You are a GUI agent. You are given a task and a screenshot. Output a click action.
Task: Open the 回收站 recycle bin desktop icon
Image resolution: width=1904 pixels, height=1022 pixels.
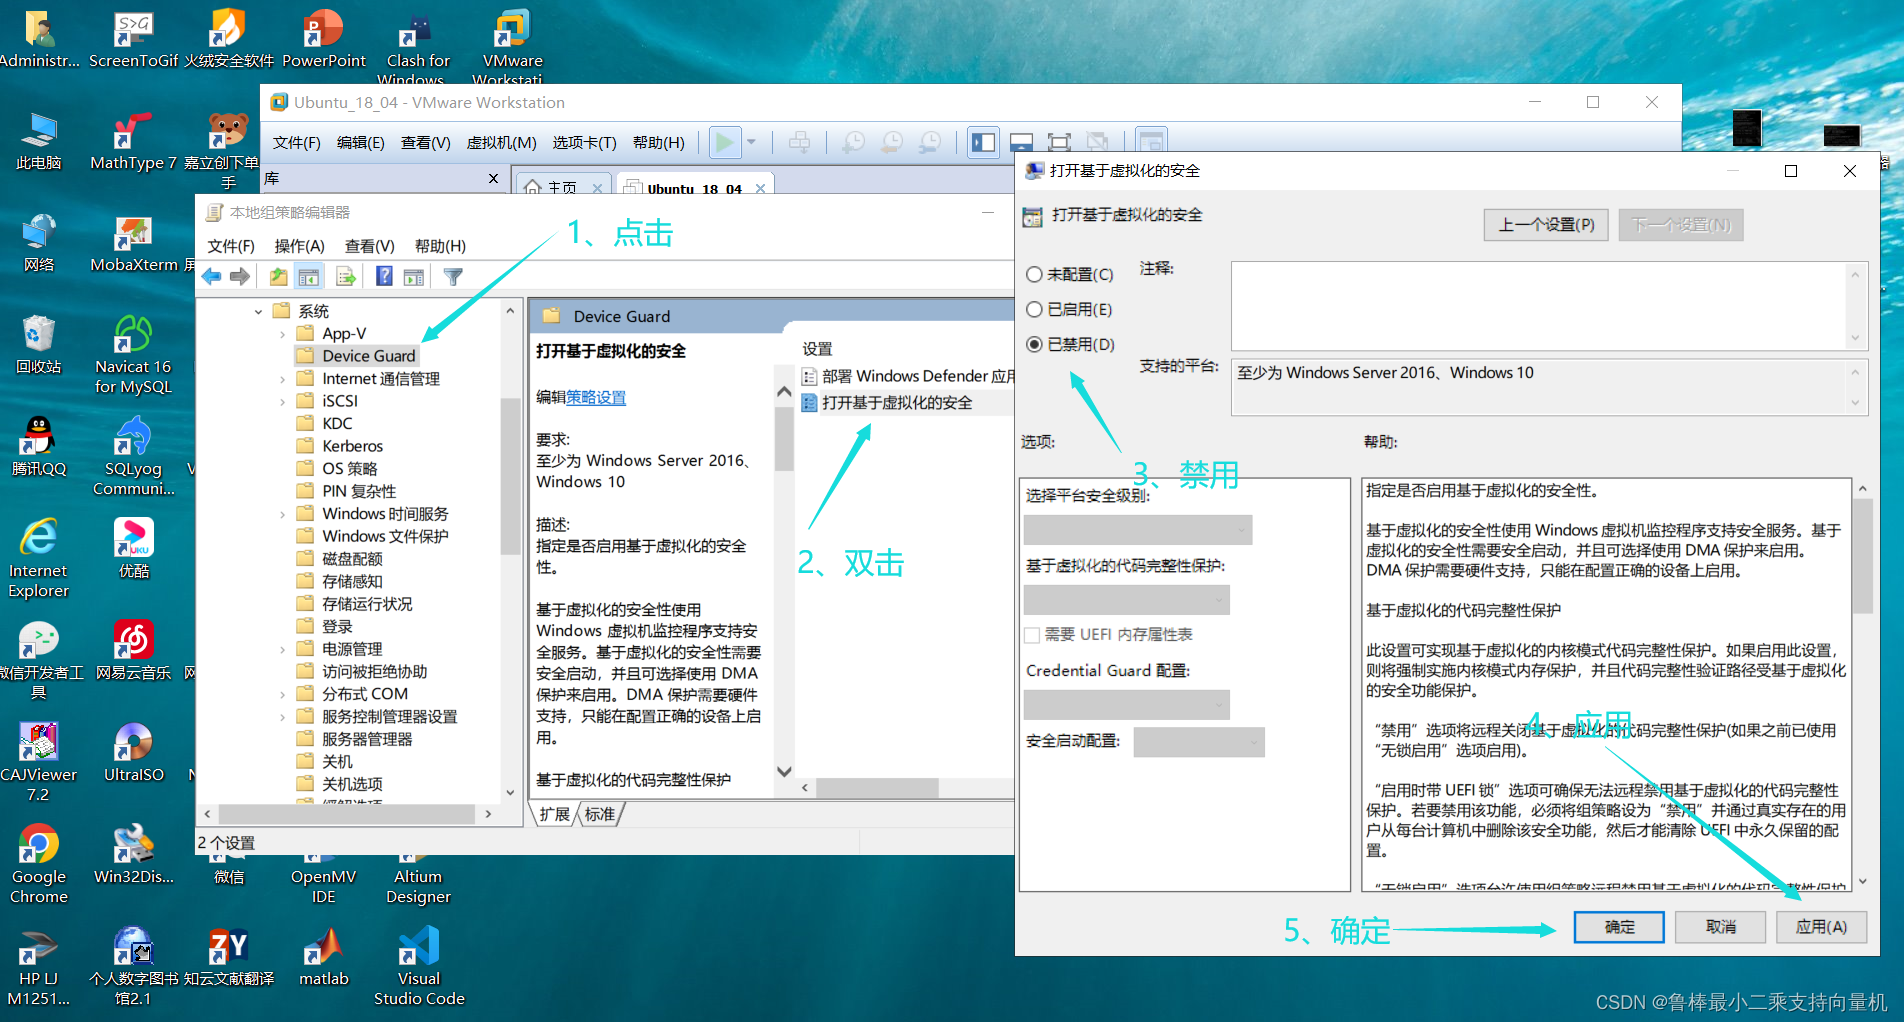click(39, 344)
